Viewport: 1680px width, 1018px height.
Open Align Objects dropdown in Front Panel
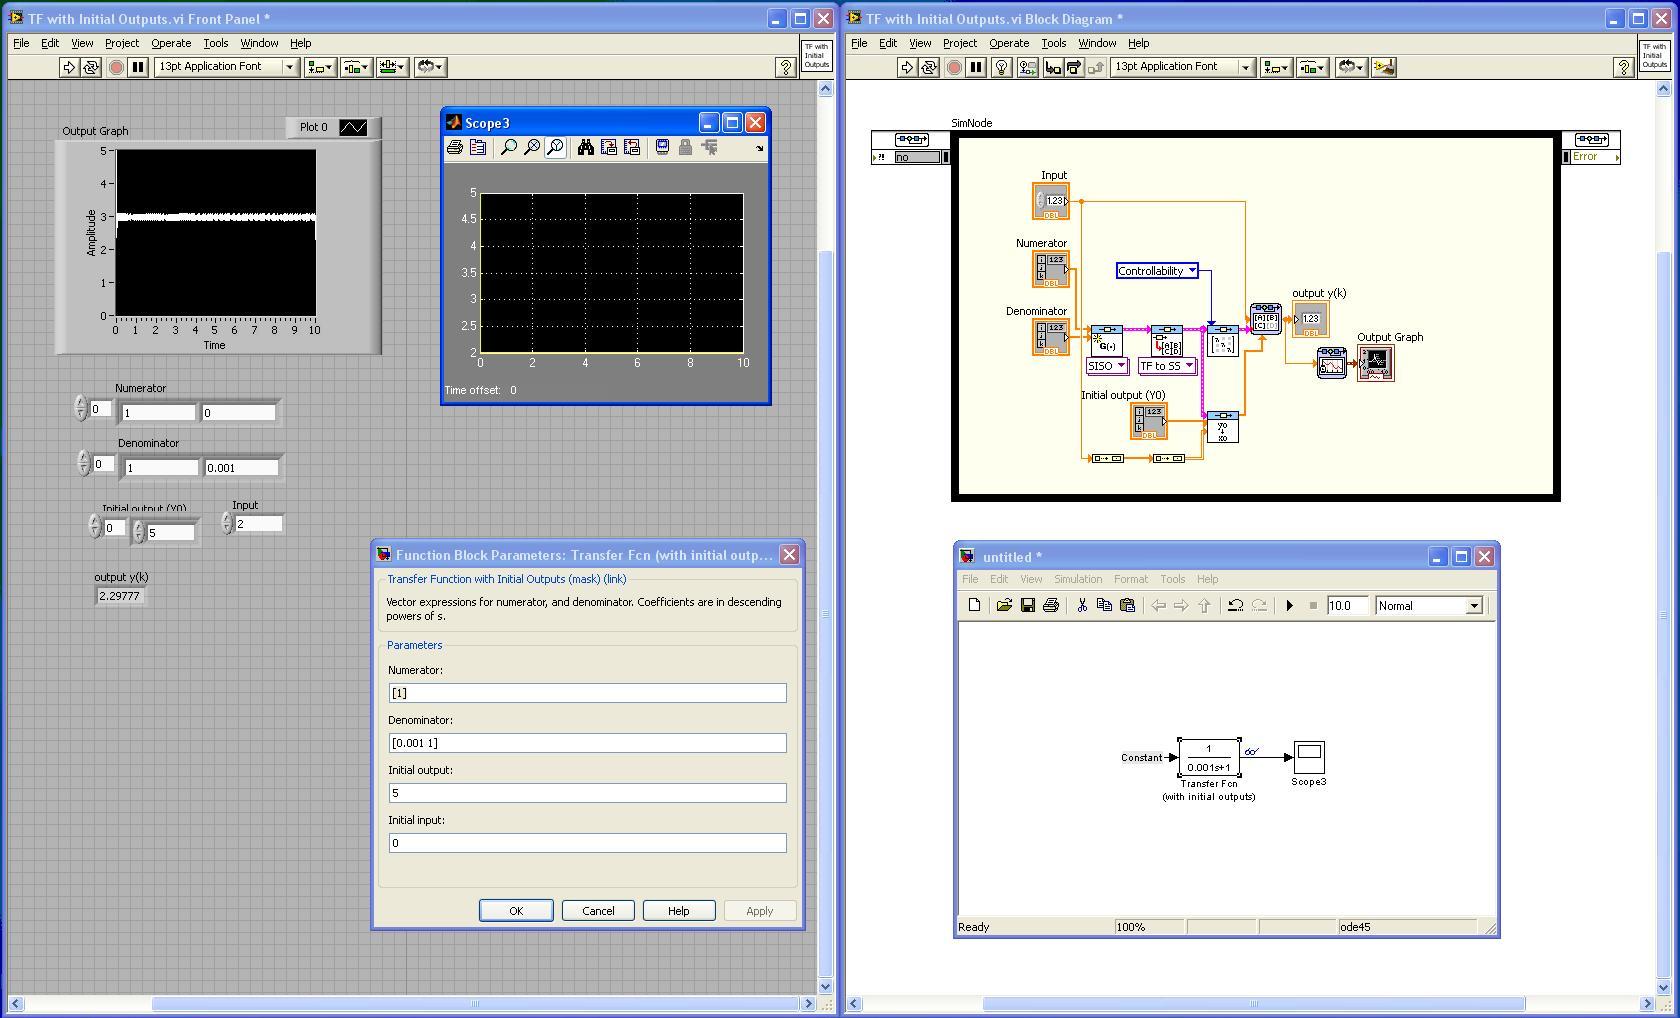[320, 67]
